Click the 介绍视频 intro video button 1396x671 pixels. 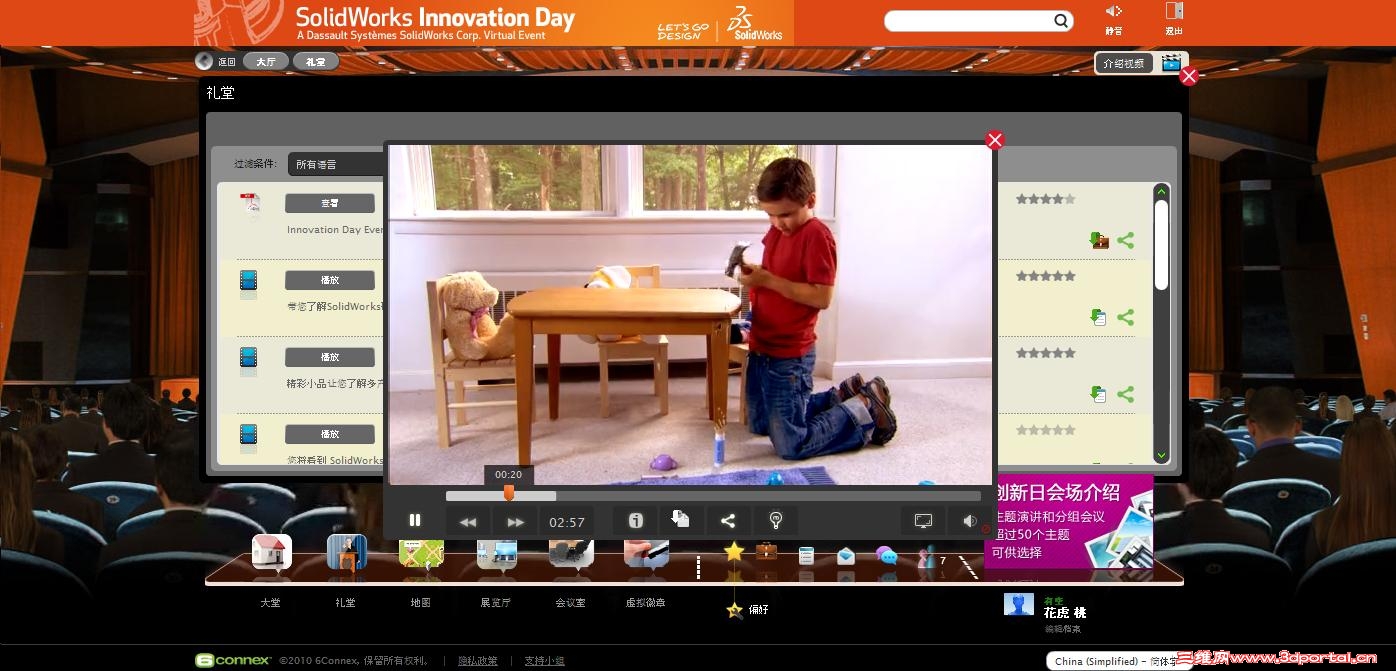(x=1124, y=63)
